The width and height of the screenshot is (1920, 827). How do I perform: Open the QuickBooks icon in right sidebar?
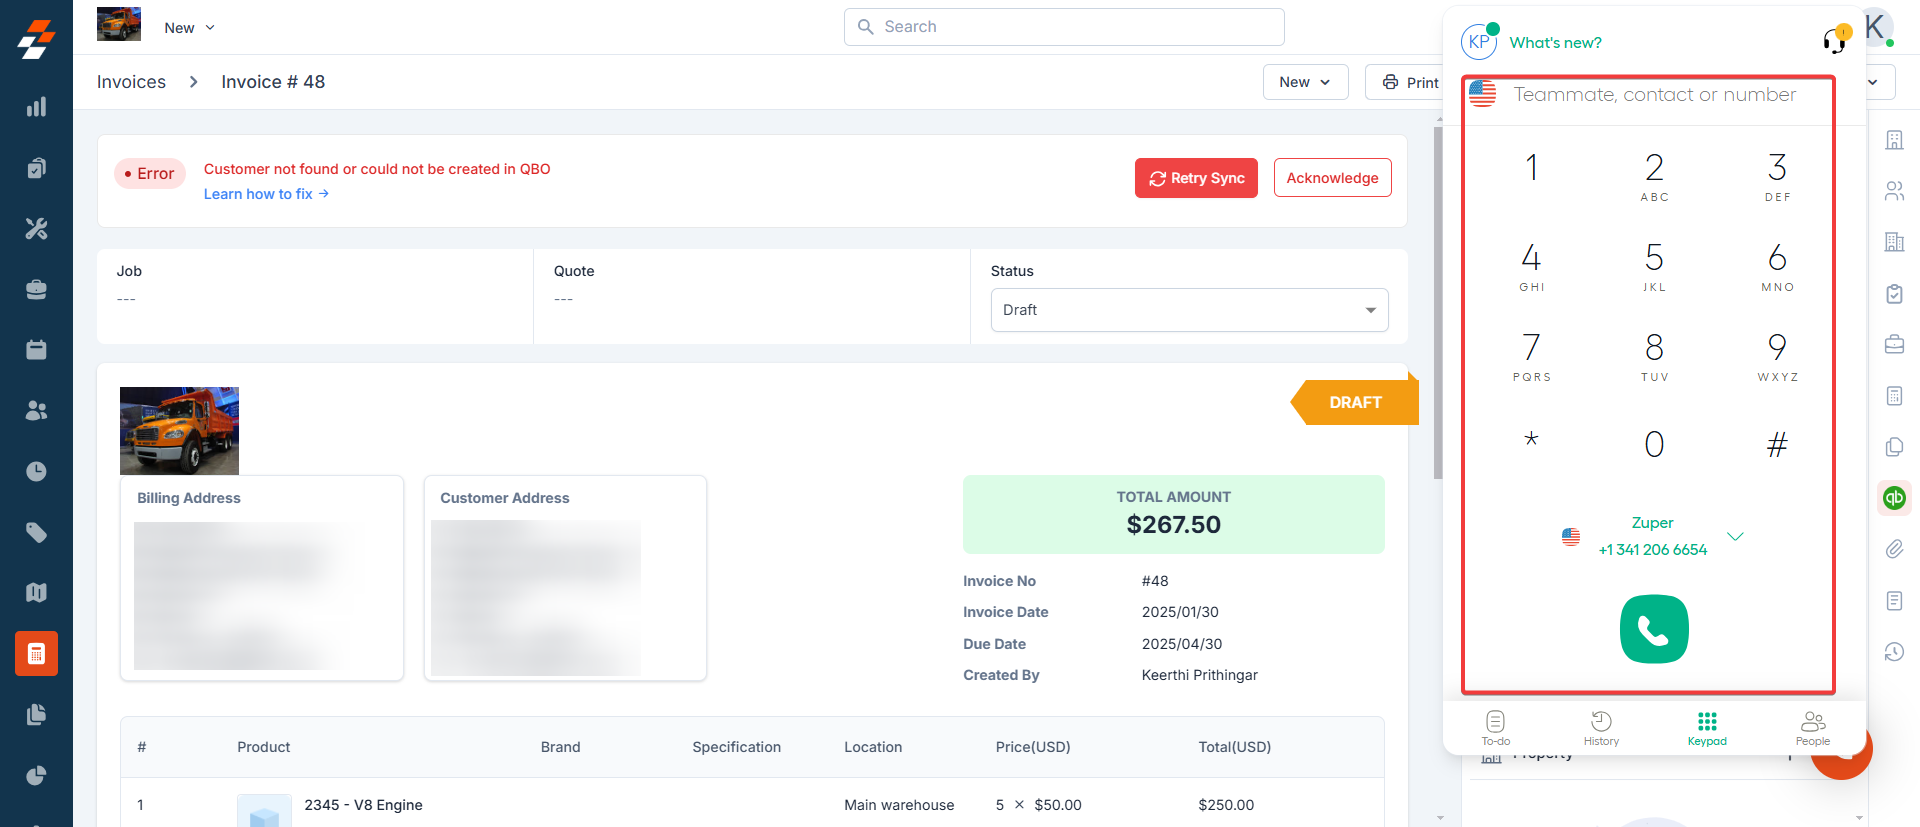tap(1894, 498)
